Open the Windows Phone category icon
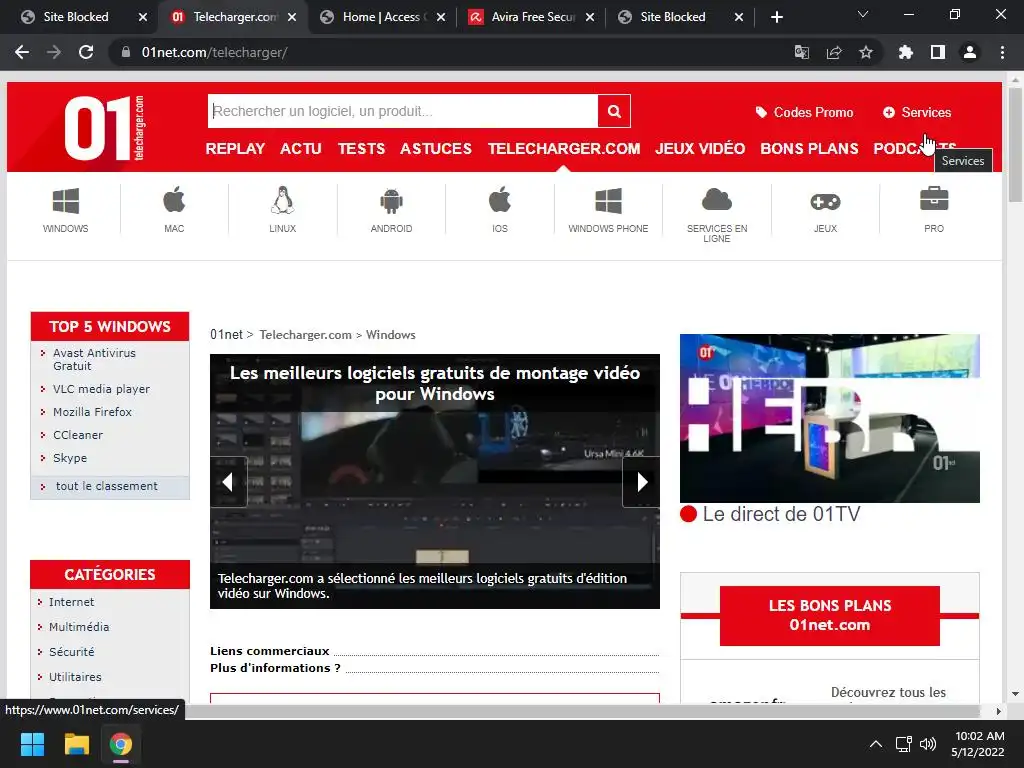The width and height of the screenshot is (1024, 768). pos(608,201)
